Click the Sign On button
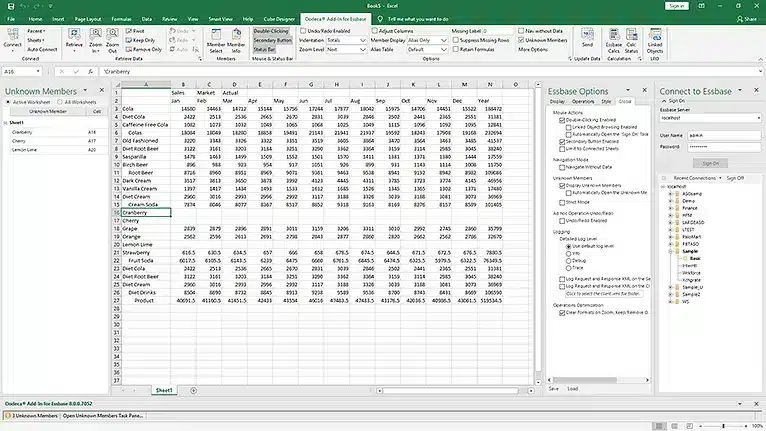Screen dimensions: 766x431 pyautogui.click(x=710, y=163)
